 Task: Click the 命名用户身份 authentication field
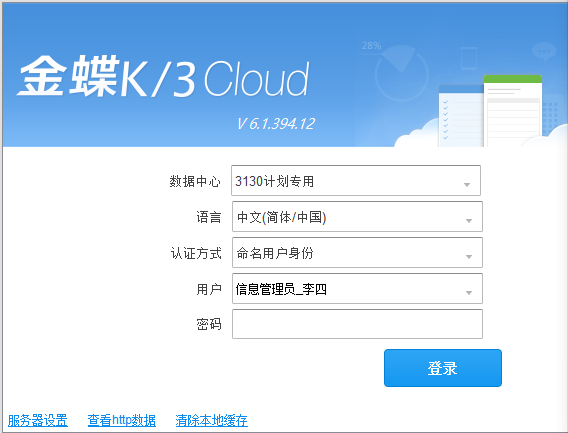(357, 252)
